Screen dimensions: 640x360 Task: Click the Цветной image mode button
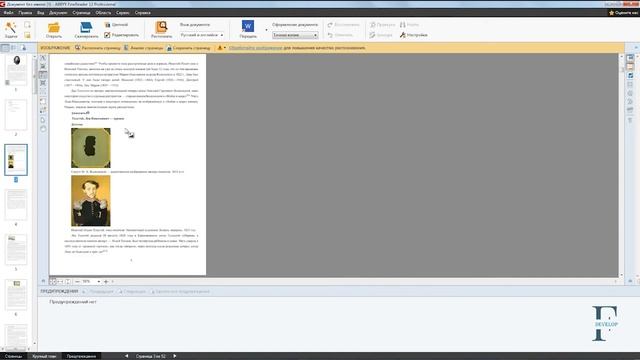[116, 25]
